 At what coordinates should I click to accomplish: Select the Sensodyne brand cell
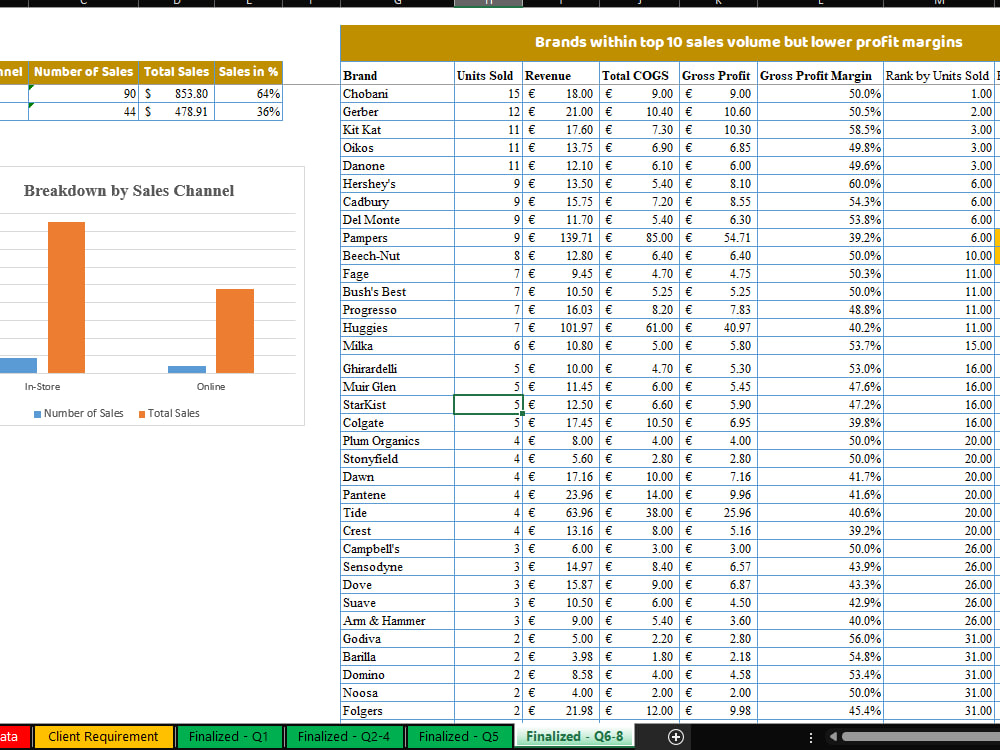(x=397, y=566)
